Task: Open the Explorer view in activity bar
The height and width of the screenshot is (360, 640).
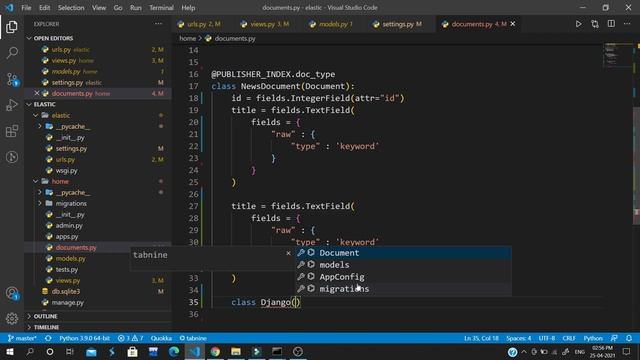Action: pos(12,27)
